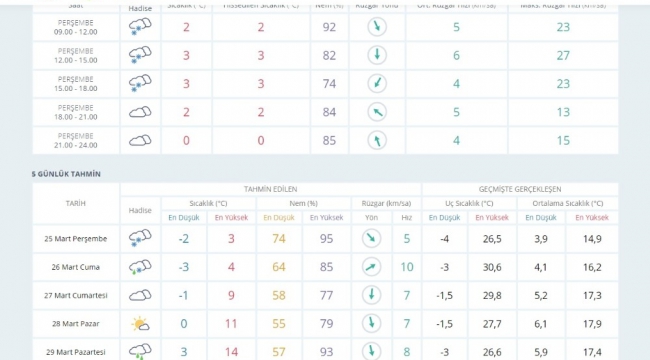Click the 5 GÜNLÜK TAHMİN heading
This screenshot has width=650, height=360.
click(66, 174)
